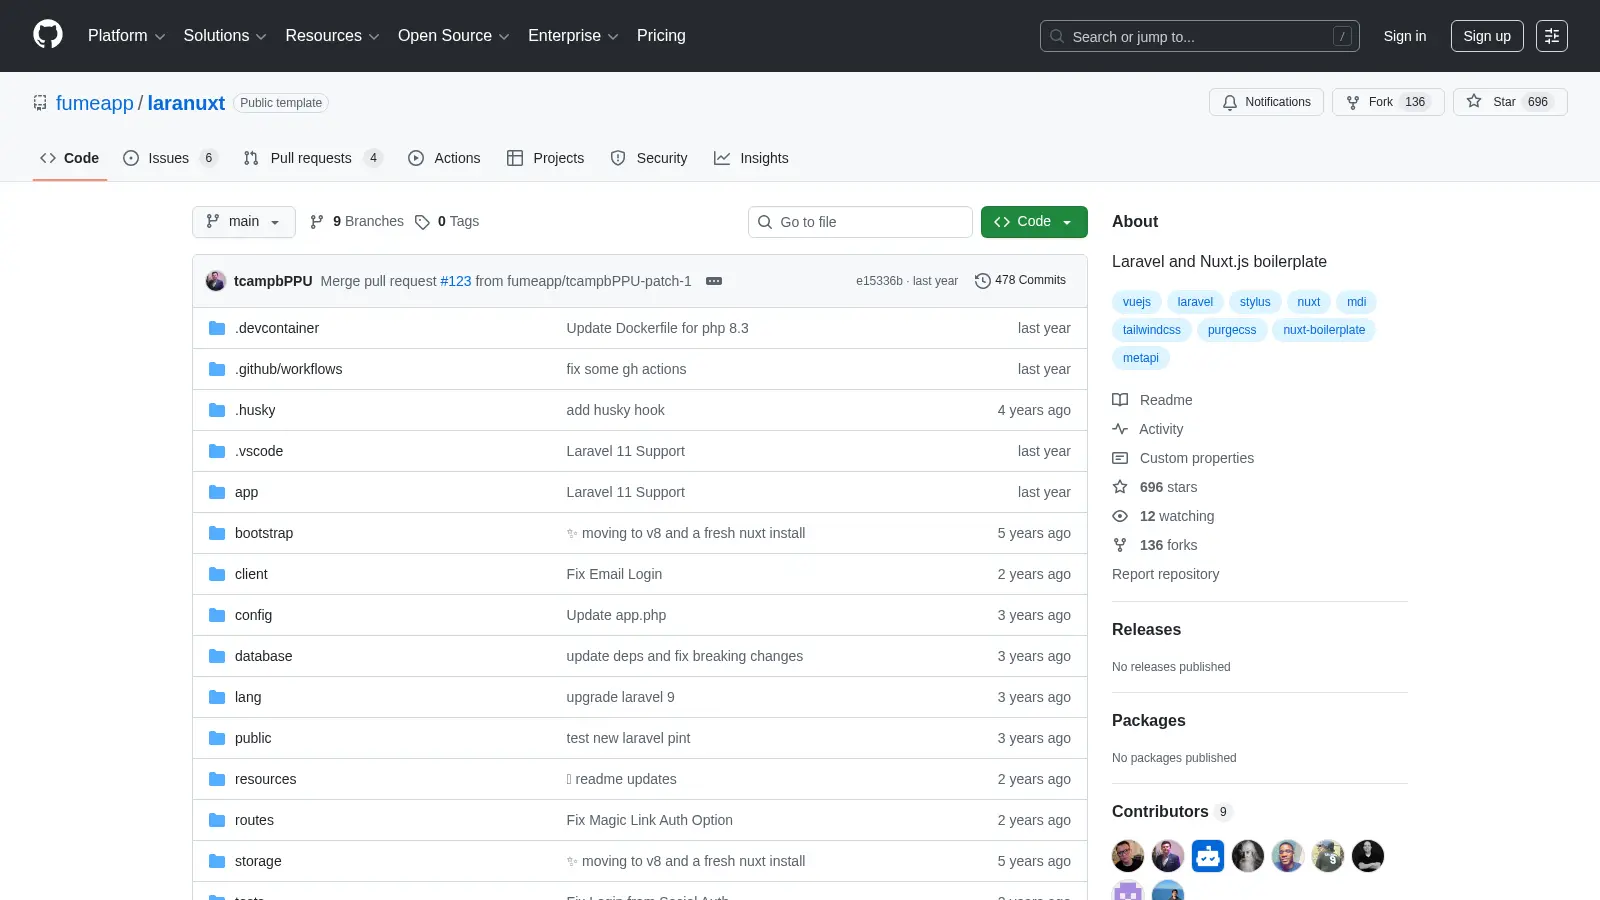The width and height of the screenshot is (1600, 900).
Task: Open the 478 Commits history
Action: click(x=1020, y=280)
